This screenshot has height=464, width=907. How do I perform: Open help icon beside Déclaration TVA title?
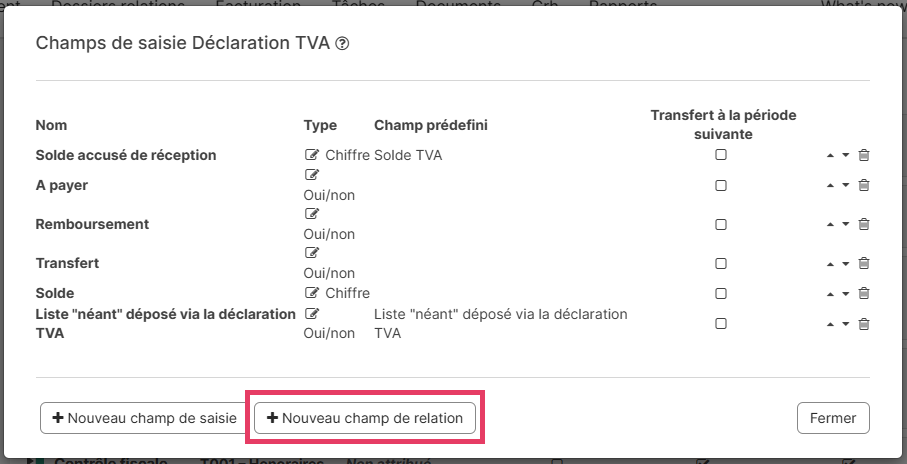pos(342,44)
